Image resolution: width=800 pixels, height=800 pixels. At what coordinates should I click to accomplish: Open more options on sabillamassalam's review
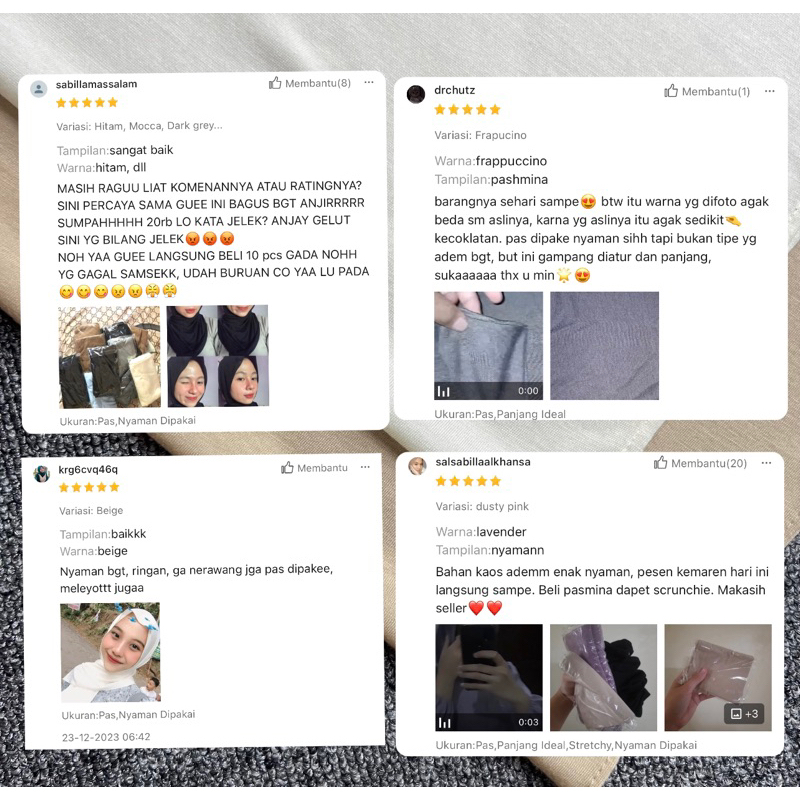pyautogui.click(x=369, y=82)
